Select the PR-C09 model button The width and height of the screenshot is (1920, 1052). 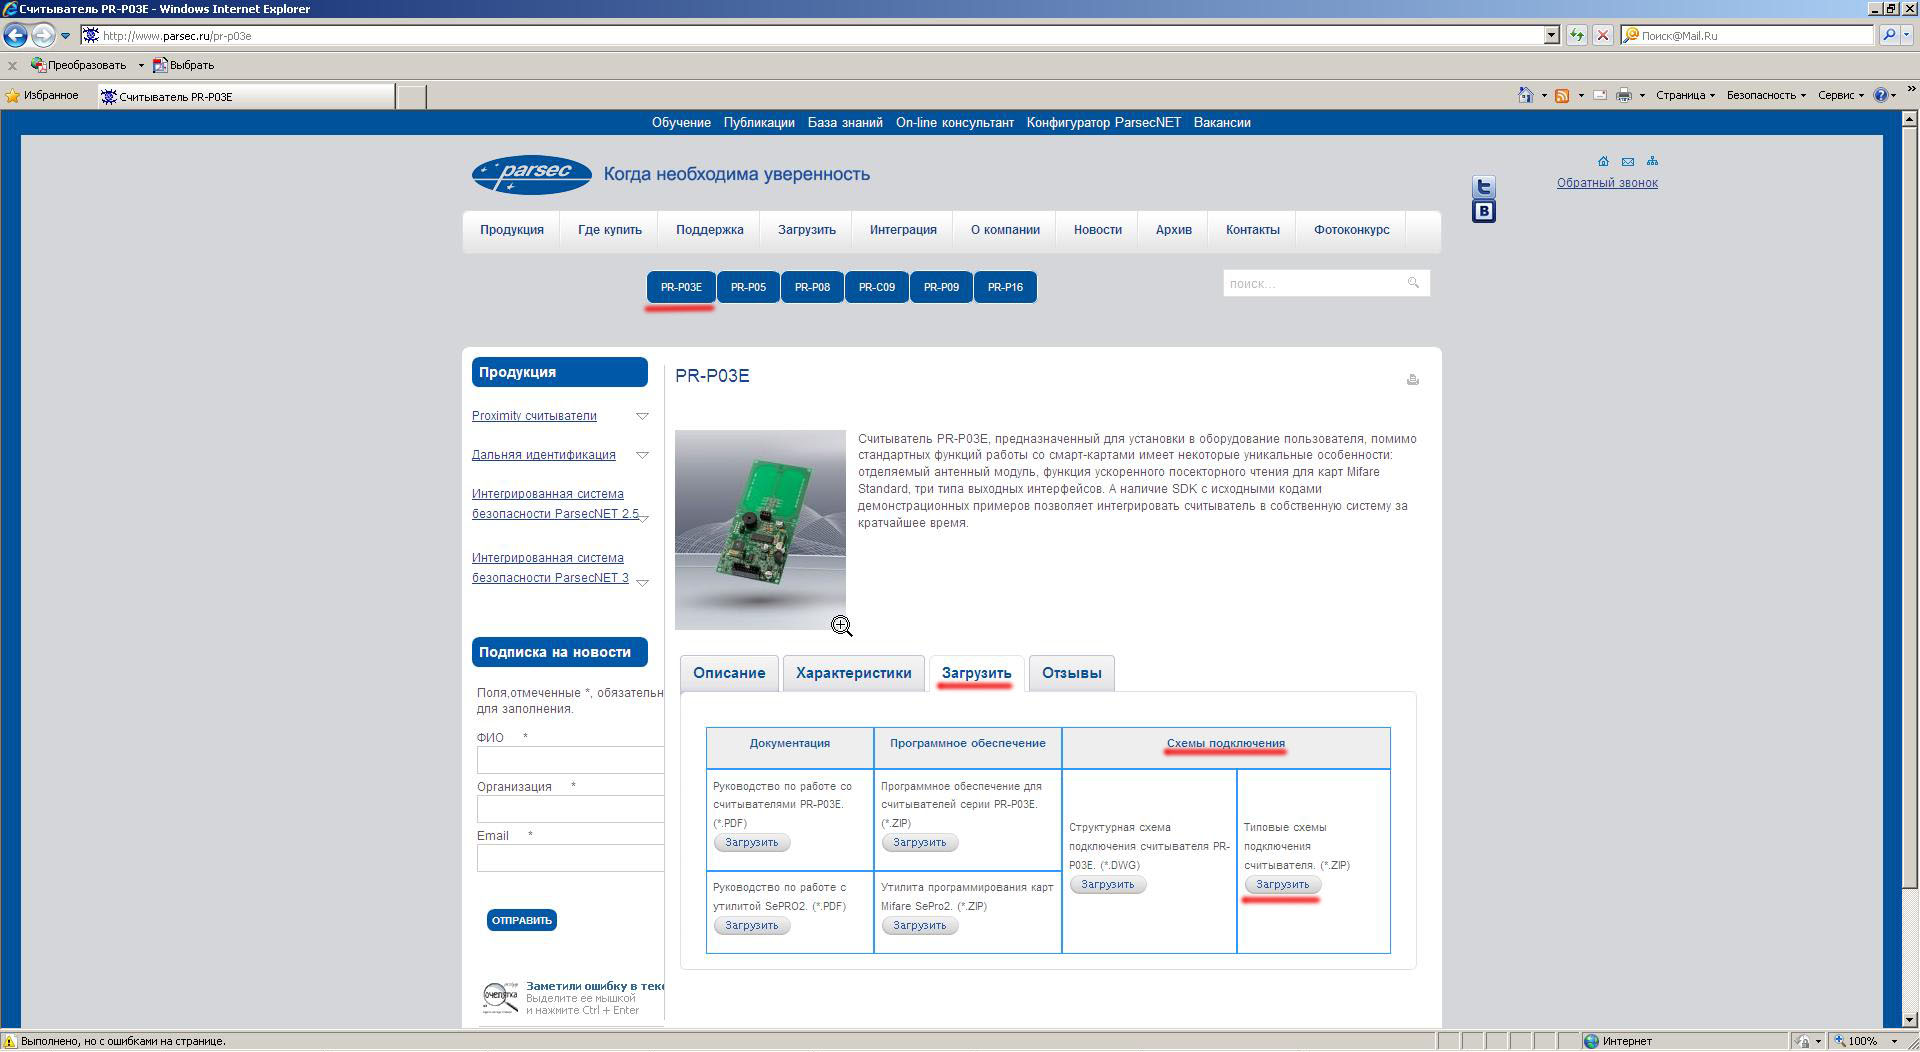tap(876, 287)
